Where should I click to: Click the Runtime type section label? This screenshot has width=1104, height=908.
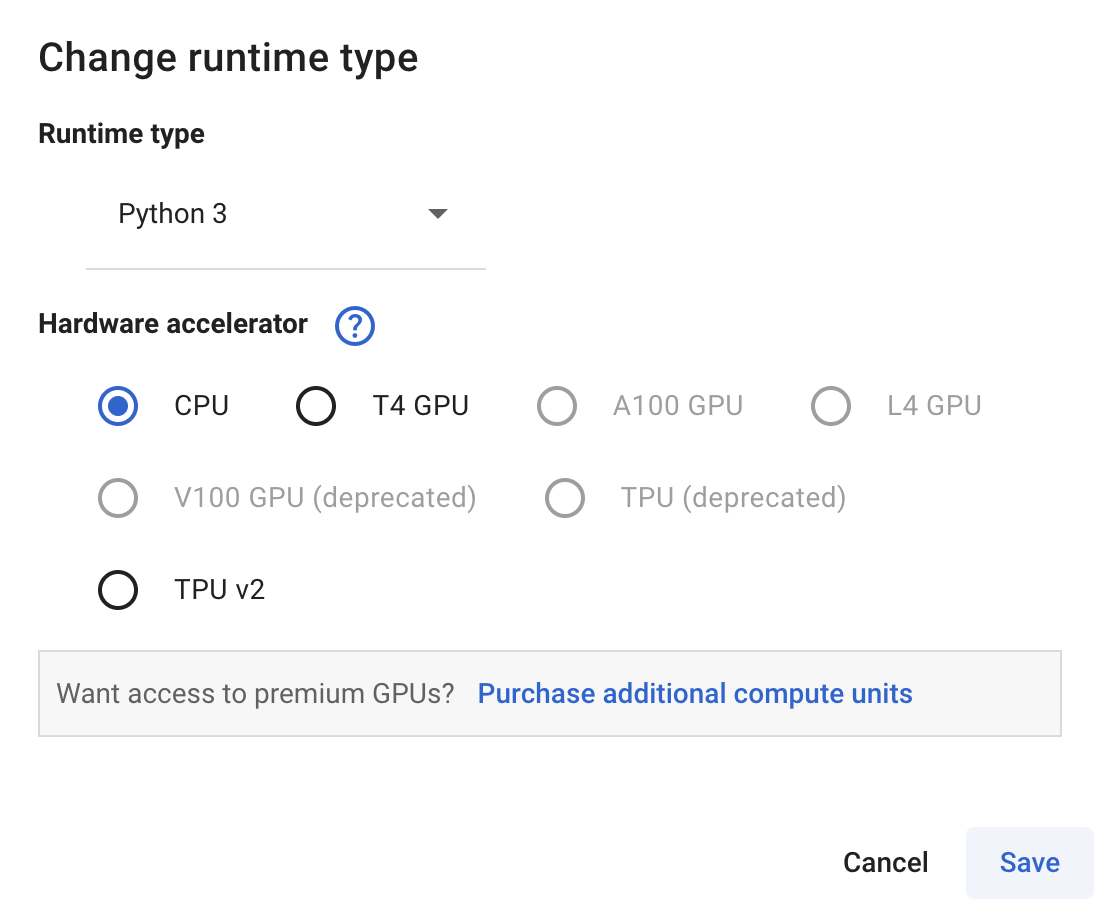tap(121, 134)
